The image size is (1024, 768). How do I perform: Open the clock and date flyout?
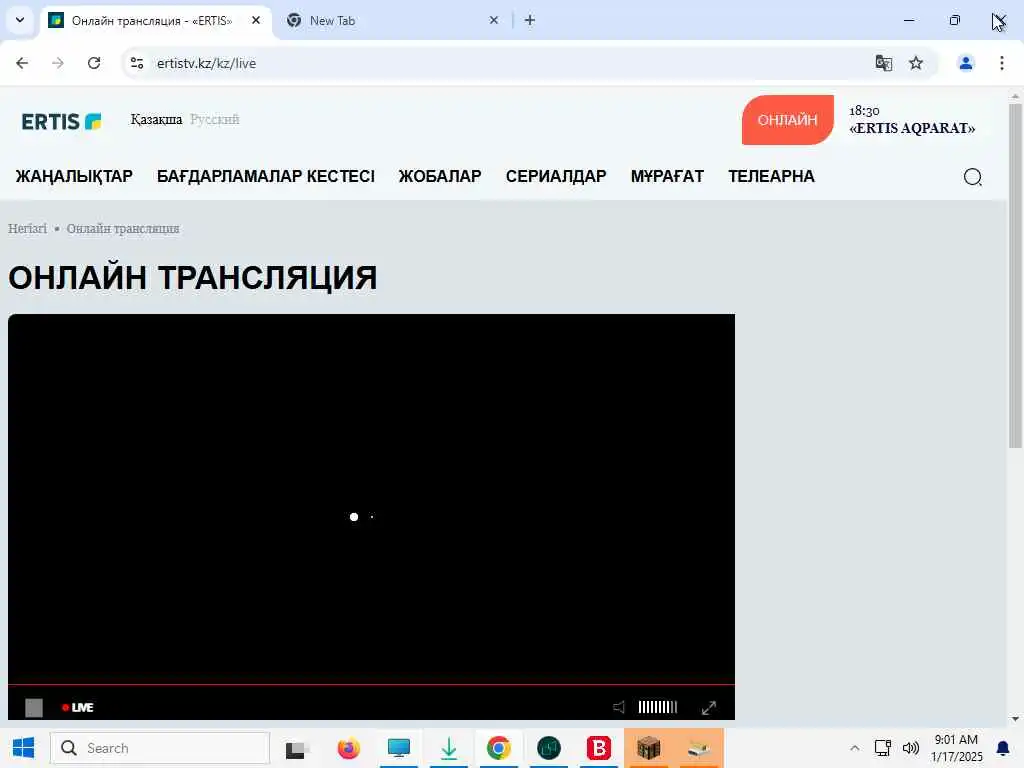[x=956, y=748]
